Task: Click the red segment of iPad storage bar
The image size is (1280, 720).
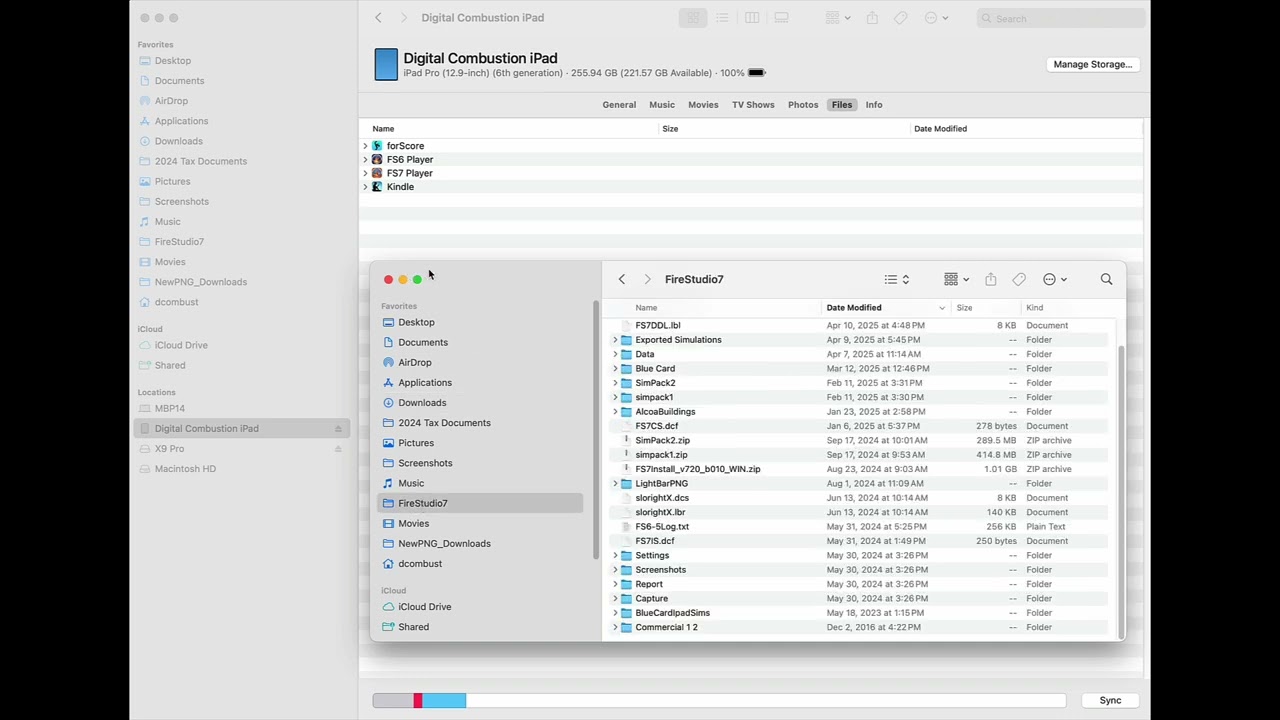Action: click(x=418, y=701)
